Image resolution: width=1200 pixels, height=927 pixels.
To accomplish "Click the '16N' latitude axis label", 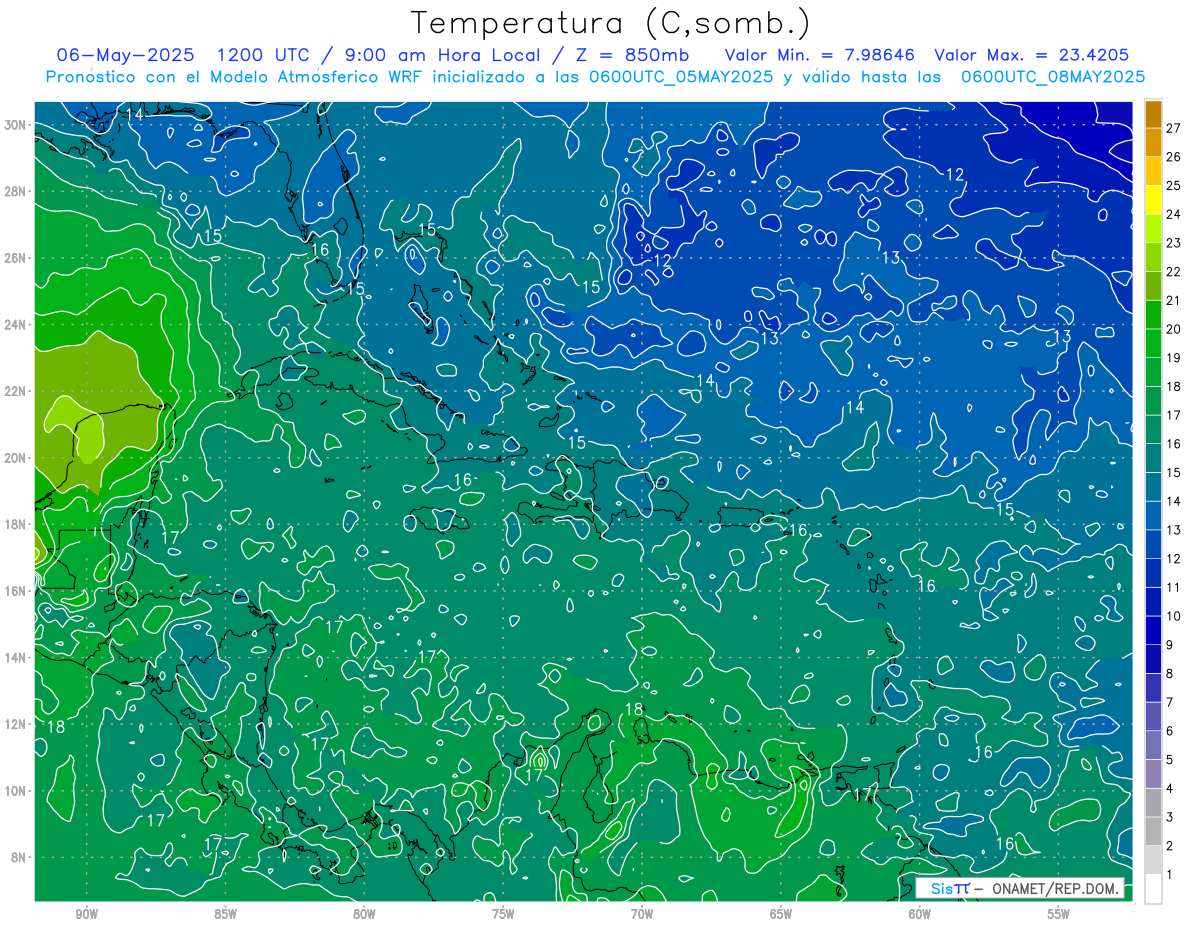I will pos(15,591).
